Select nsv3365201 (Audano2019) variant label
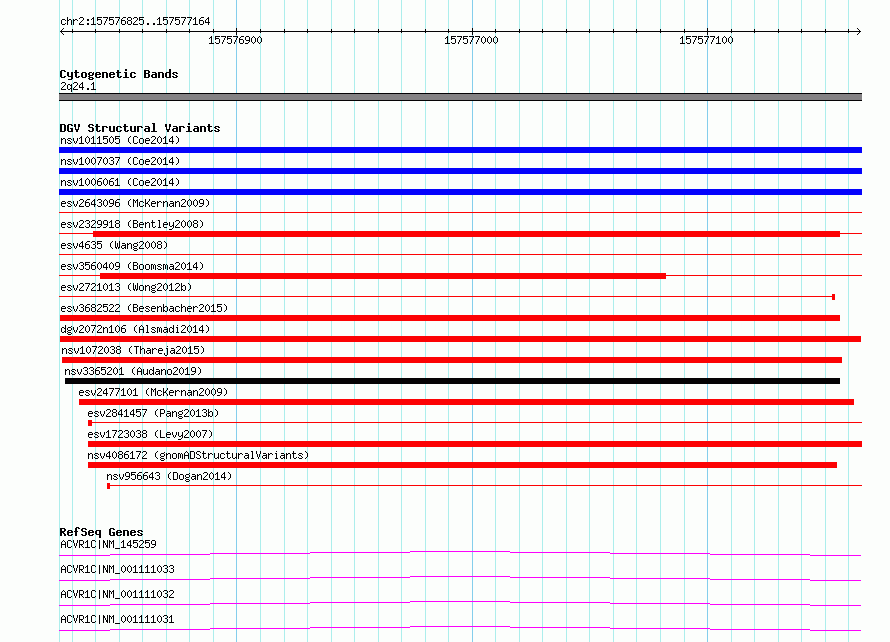The height and width of the screenshot is (642, 890). point(133,371)
